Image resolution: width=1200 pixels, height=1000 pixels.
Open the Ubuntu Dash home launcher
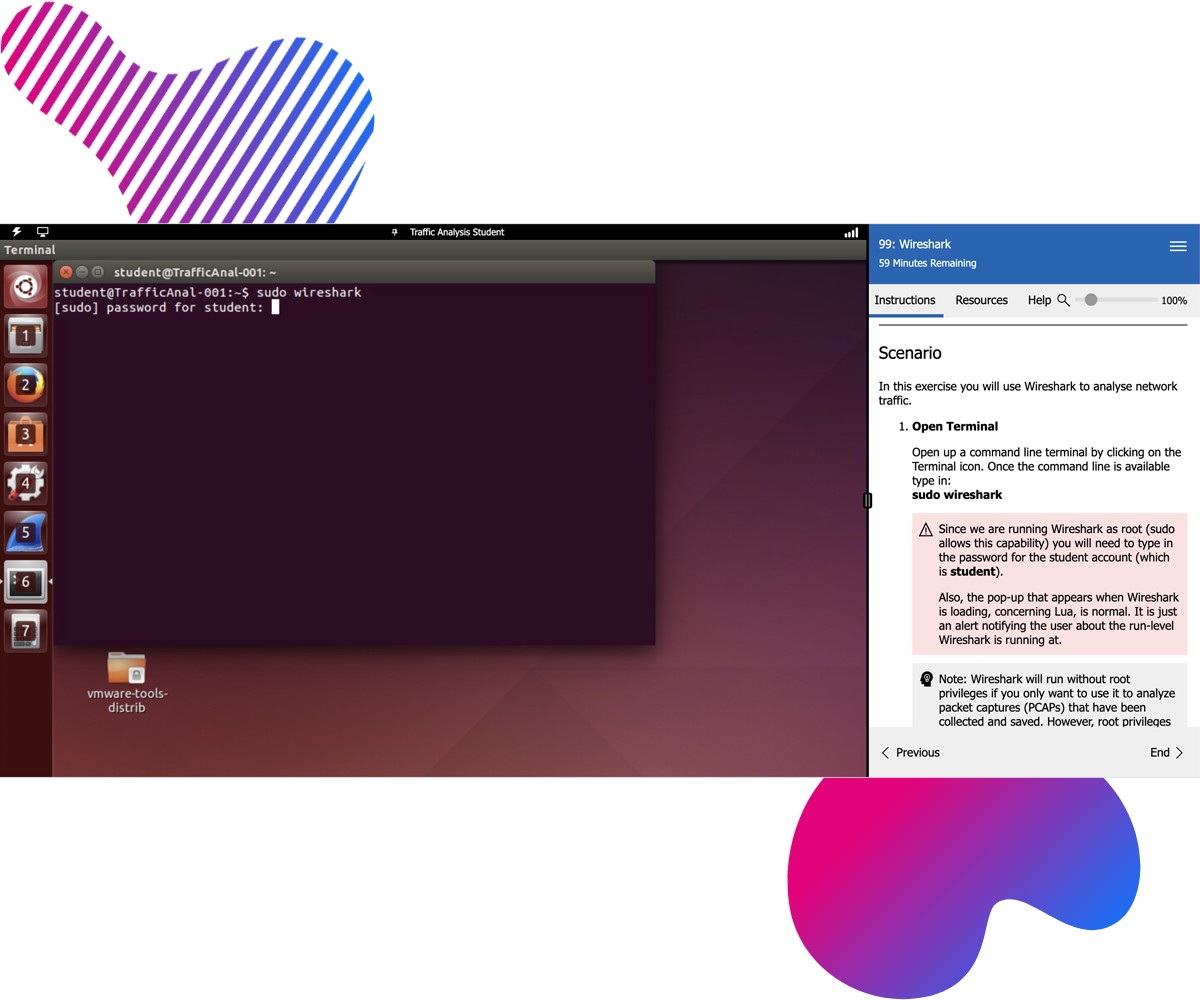tap(26, 288)
